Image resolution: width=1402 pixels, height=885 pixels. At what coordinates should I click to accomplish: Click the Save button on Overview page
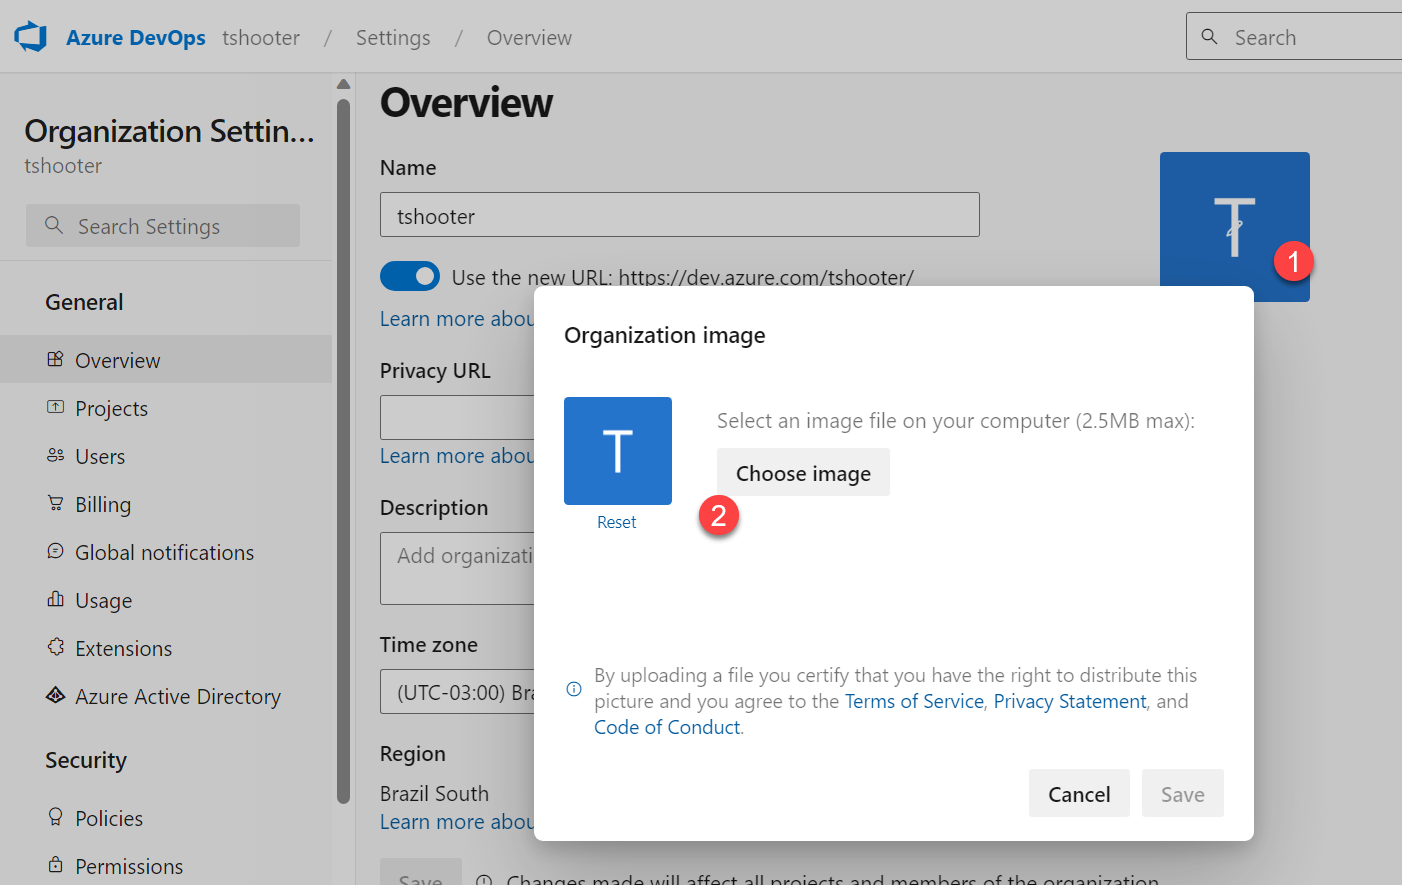point(421,873)
